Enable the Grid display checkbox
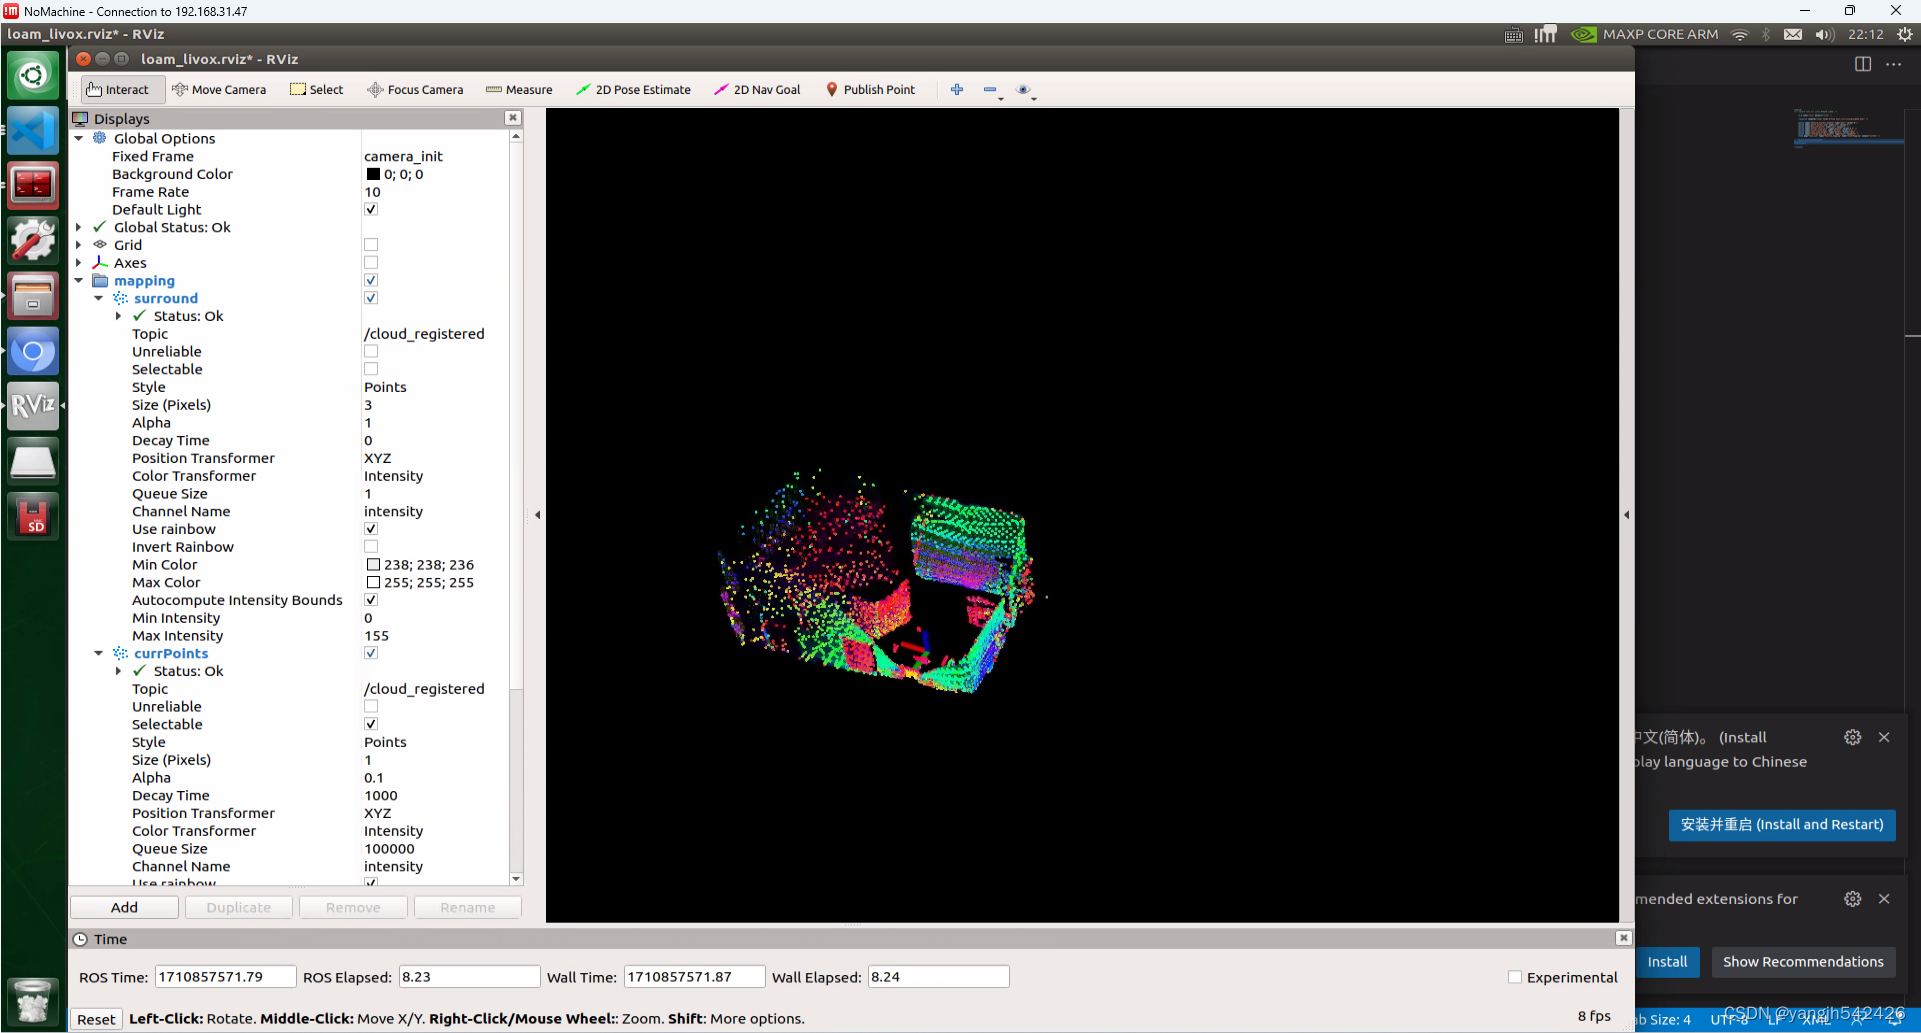Viewport: 1921px width, 1033px height. click(x=371, y=245)
